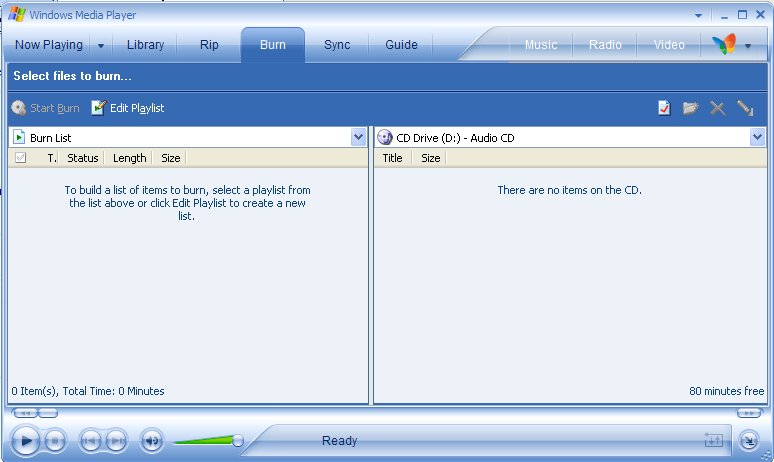
Task: Click the Start Burn label
Action: (55, 108)
